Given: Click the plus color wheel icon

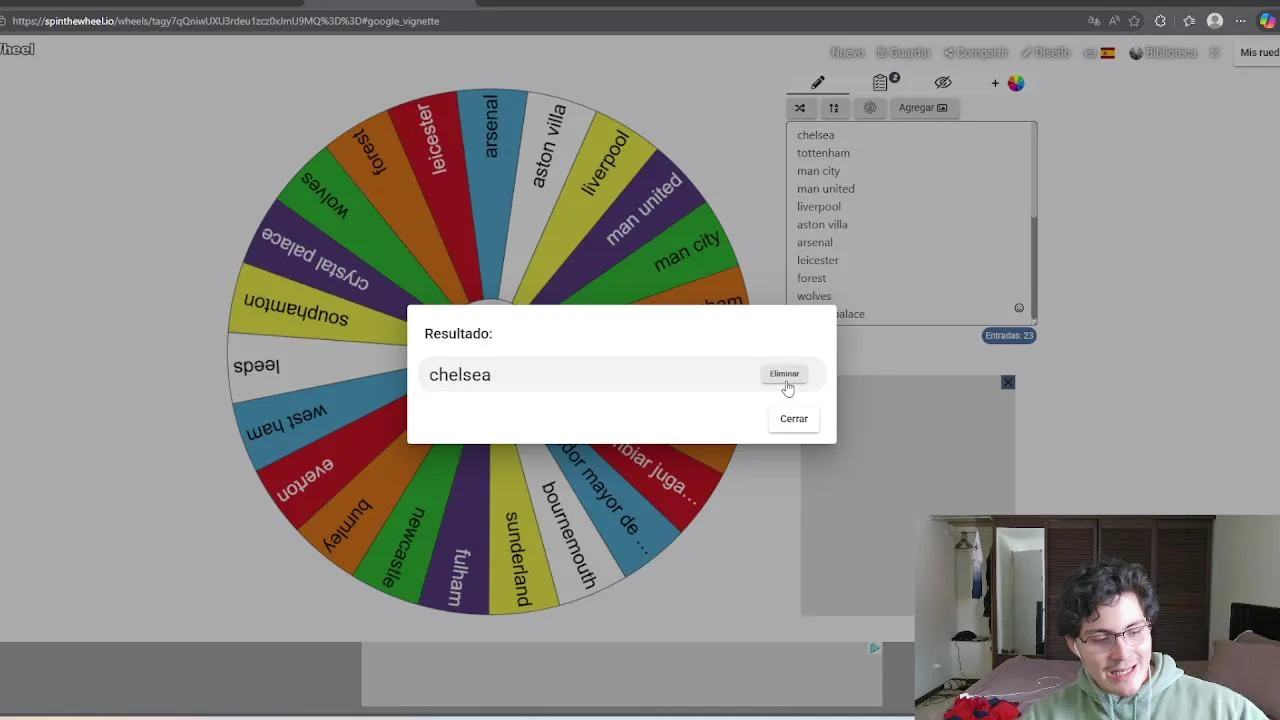Looking at the screenshot, I should pos(1008,83).
